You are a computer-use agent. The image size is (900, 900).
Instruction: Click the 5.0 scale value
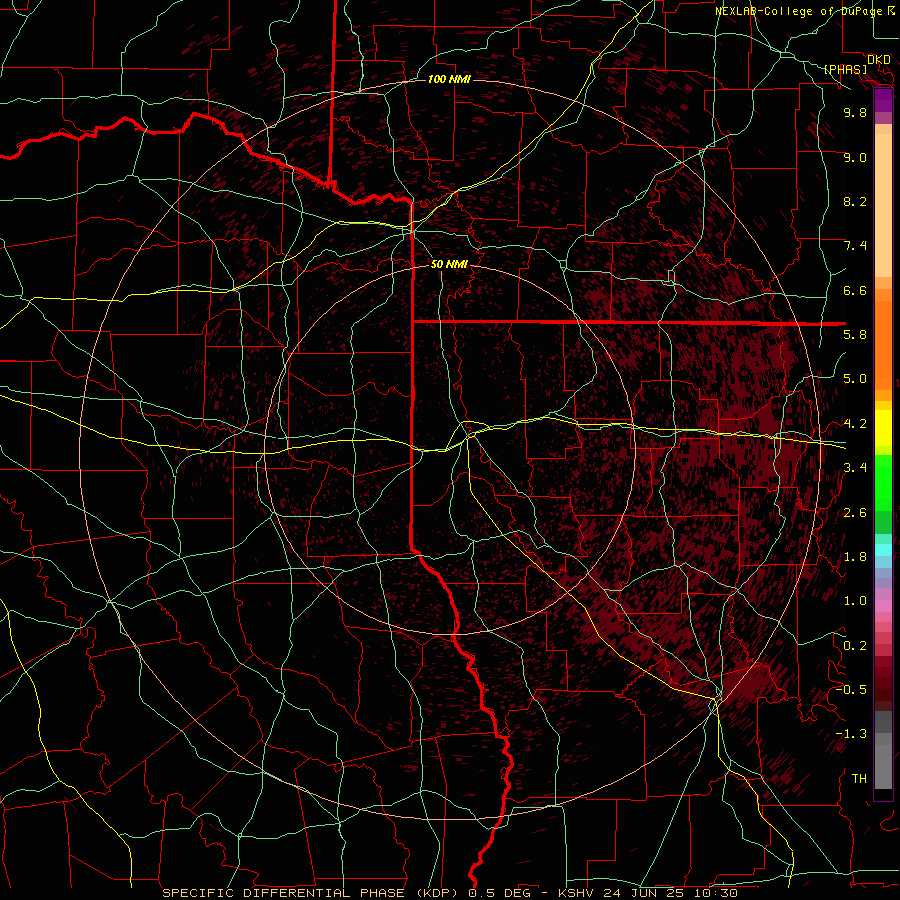point(855,379)
